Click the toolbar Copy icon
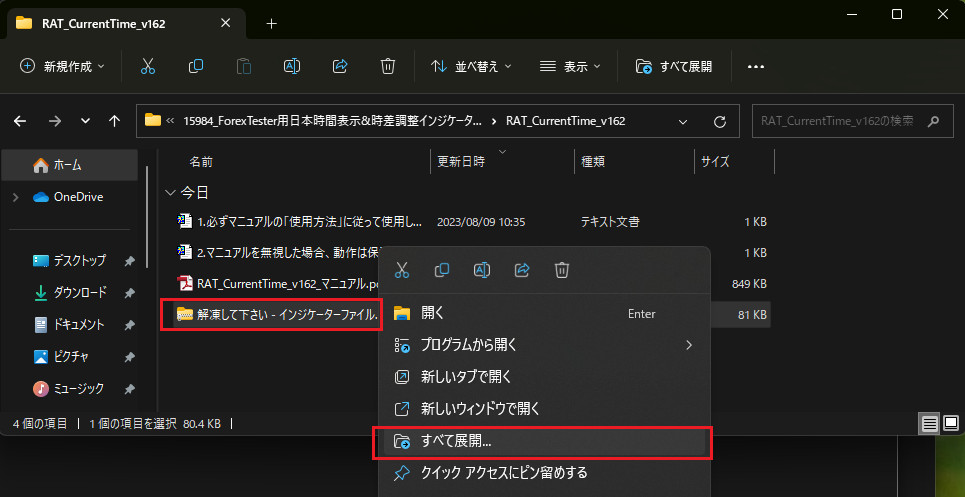This screenshot has height=497, width=965. 196,66
